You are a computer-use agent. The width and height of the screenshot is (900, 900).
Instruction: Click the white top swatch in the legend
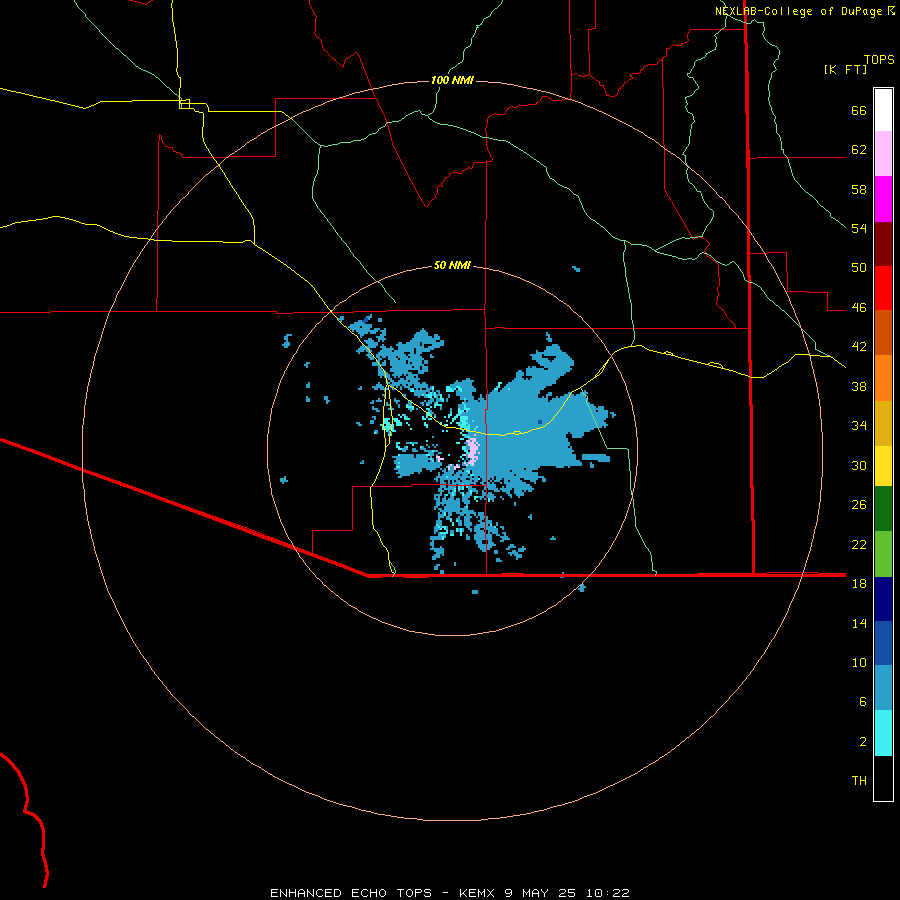(883, 110)
